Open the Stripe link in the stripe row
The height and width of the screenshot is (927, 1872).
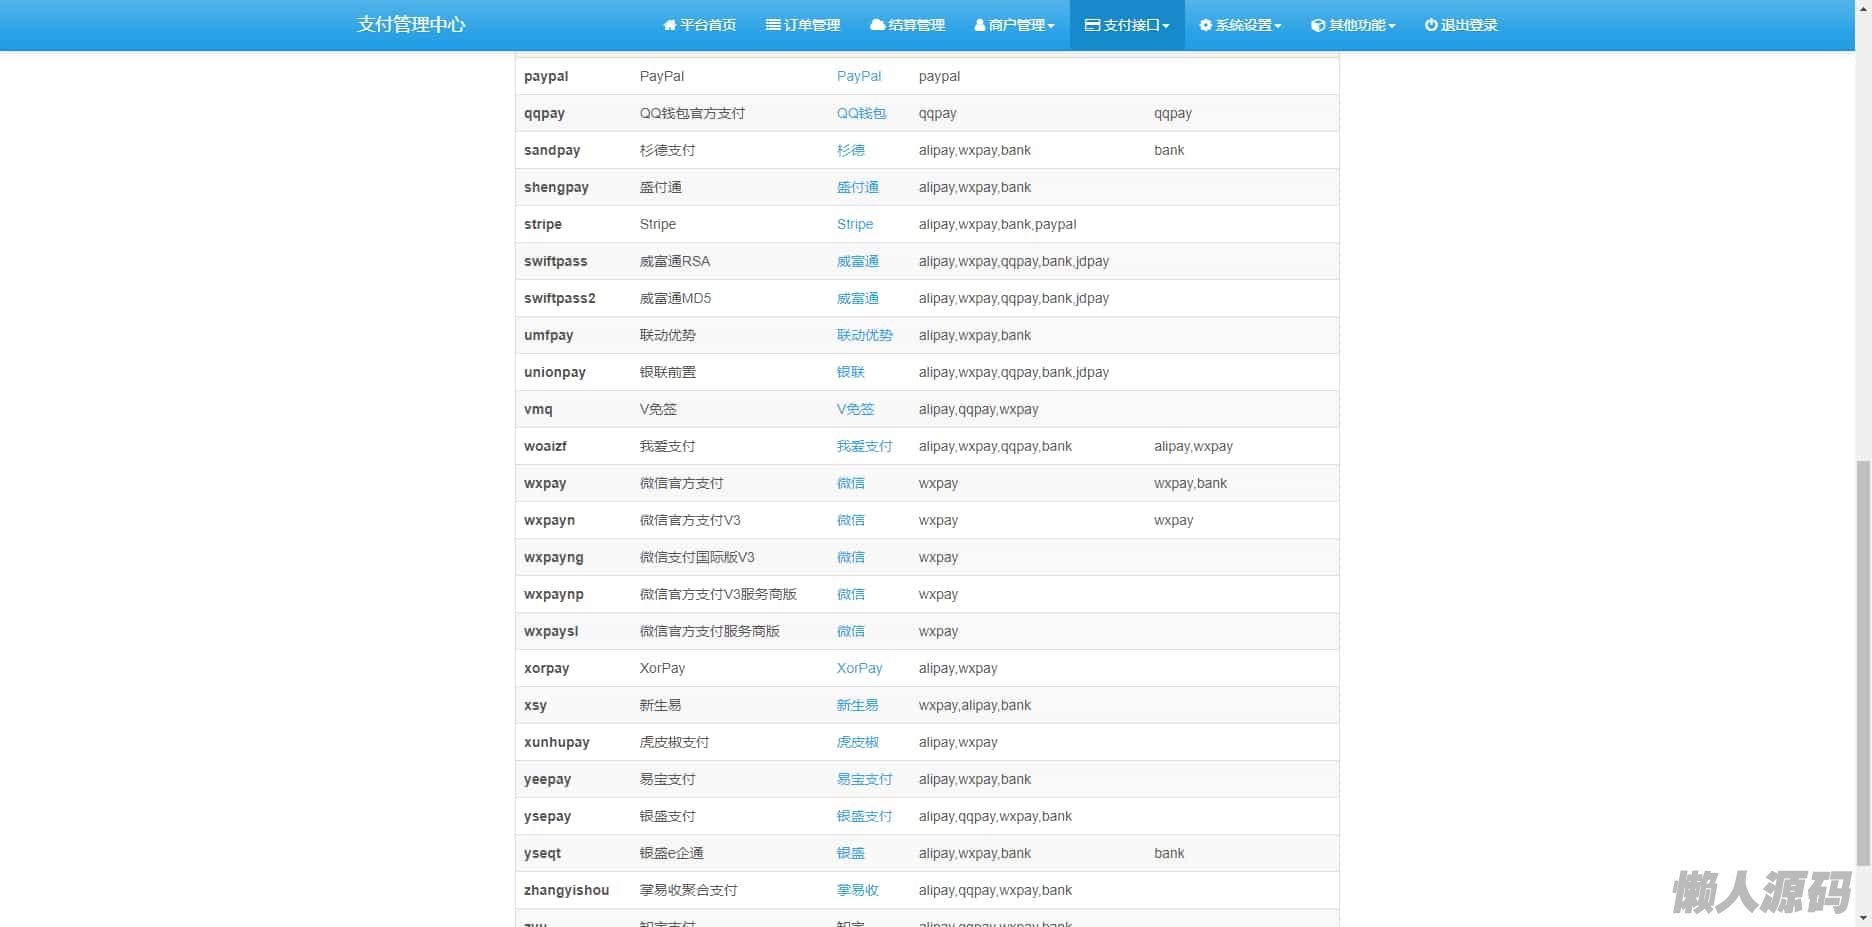pos(854,224)
